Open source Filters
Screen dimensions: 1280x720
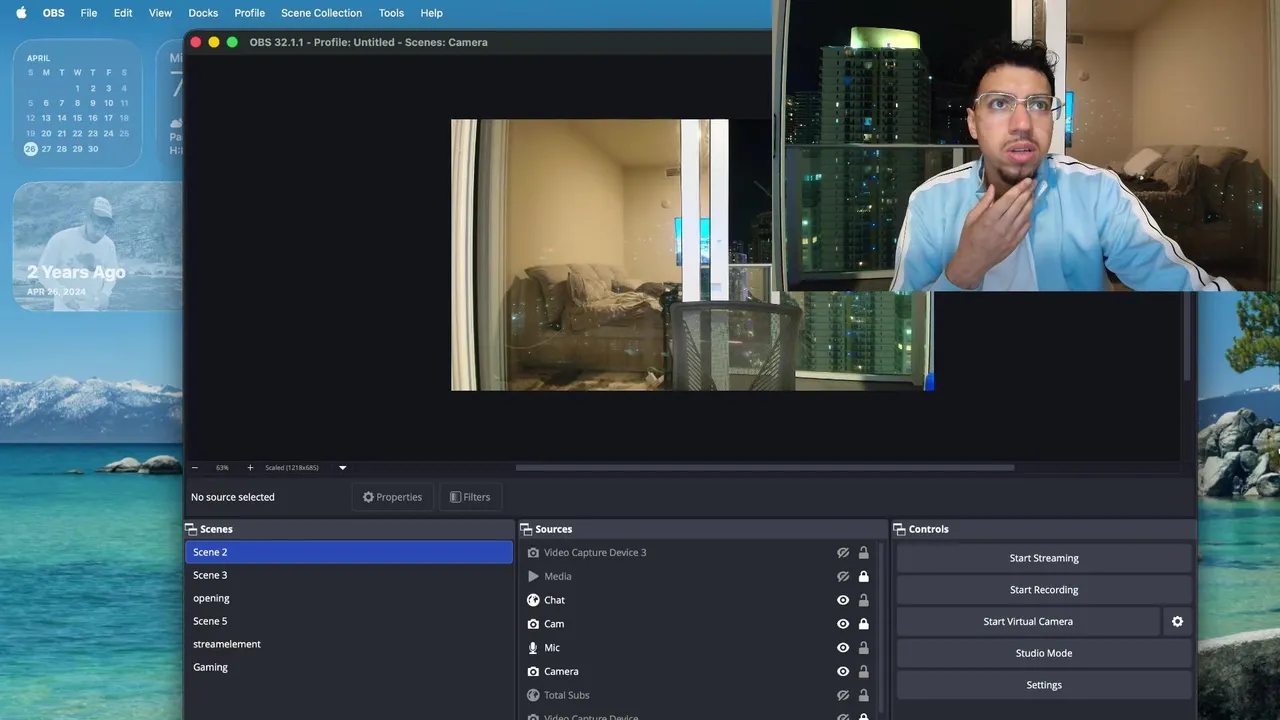[x=470, y=497]
